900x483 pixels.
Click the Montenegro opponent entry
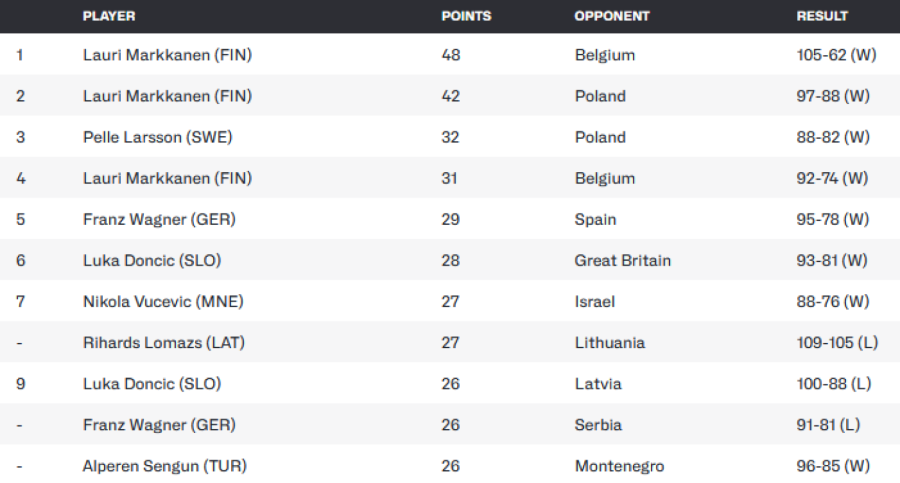619,466
